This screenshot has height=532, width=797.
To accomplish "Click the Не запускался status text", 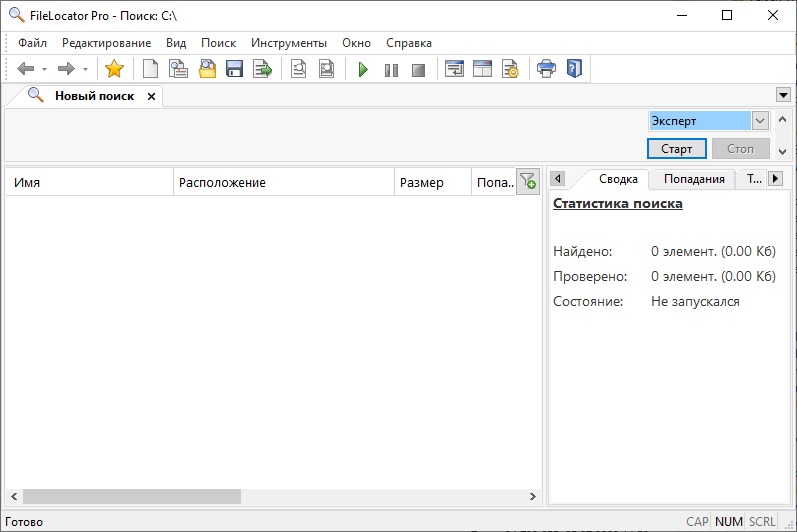I will (695, 301).
